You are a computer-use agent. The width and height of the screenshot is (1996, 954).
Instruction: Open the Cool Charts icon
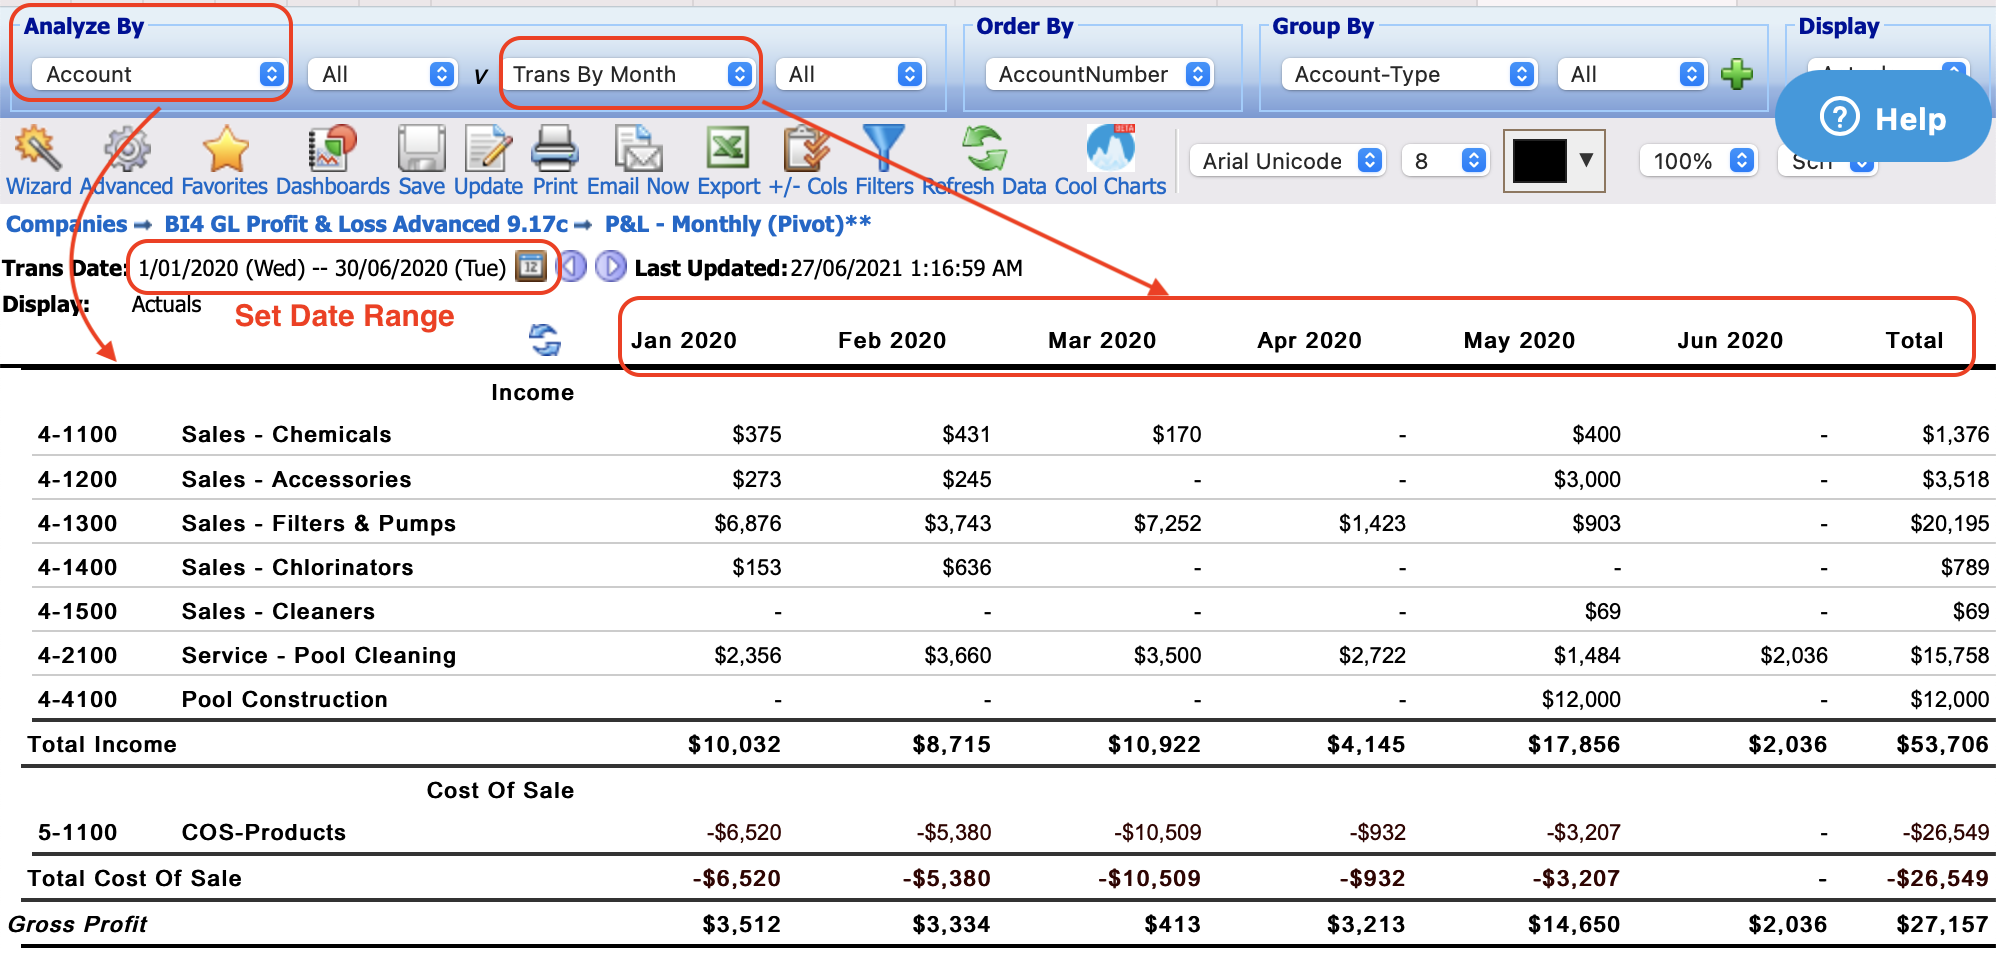[x=1110, y=149]
